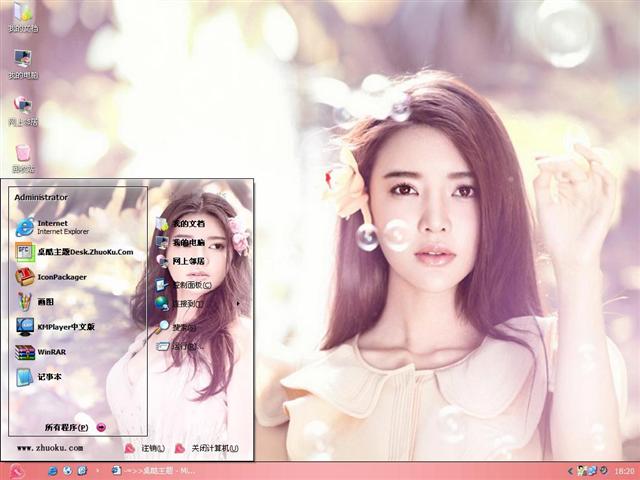Open 我的文档 in Start menu right column
Image resolution: width=640 pixels, height=480 pixels.
coord(180,224)
